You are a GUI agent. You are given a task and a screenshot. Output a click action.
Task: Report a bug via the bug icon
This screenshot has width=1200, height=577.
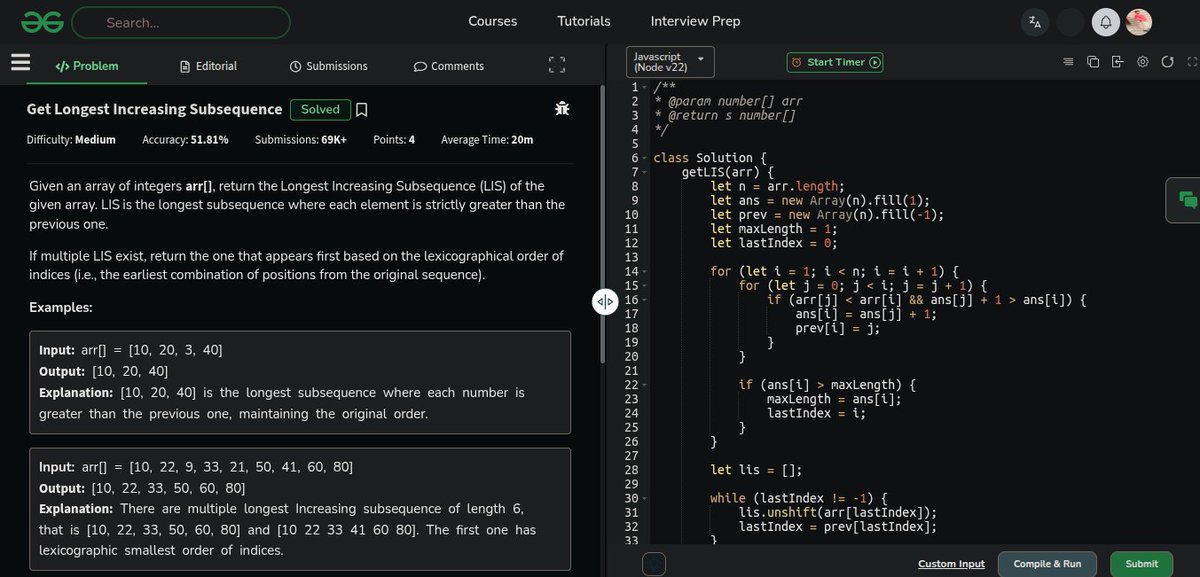(562, 108)
